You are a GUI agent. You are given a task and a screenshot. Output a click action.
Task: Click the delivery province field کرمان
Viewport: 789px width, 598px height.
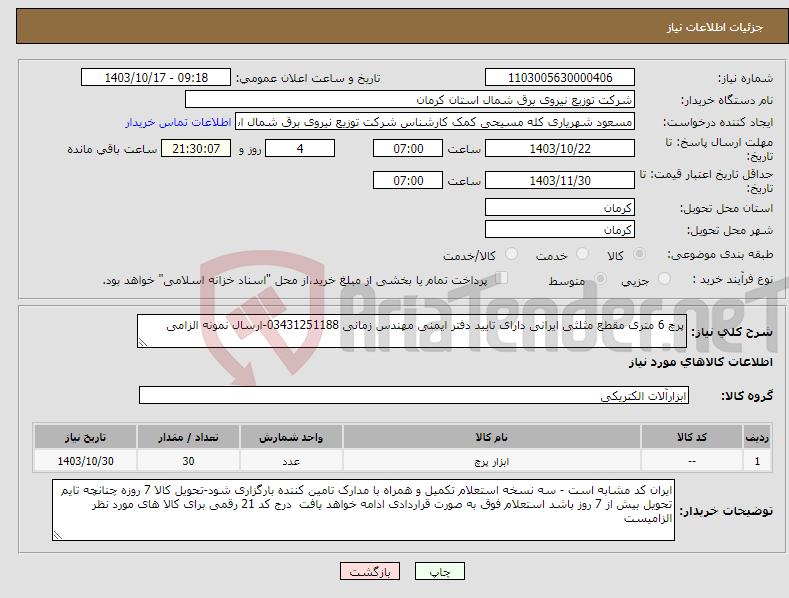[x=560, y=207]
